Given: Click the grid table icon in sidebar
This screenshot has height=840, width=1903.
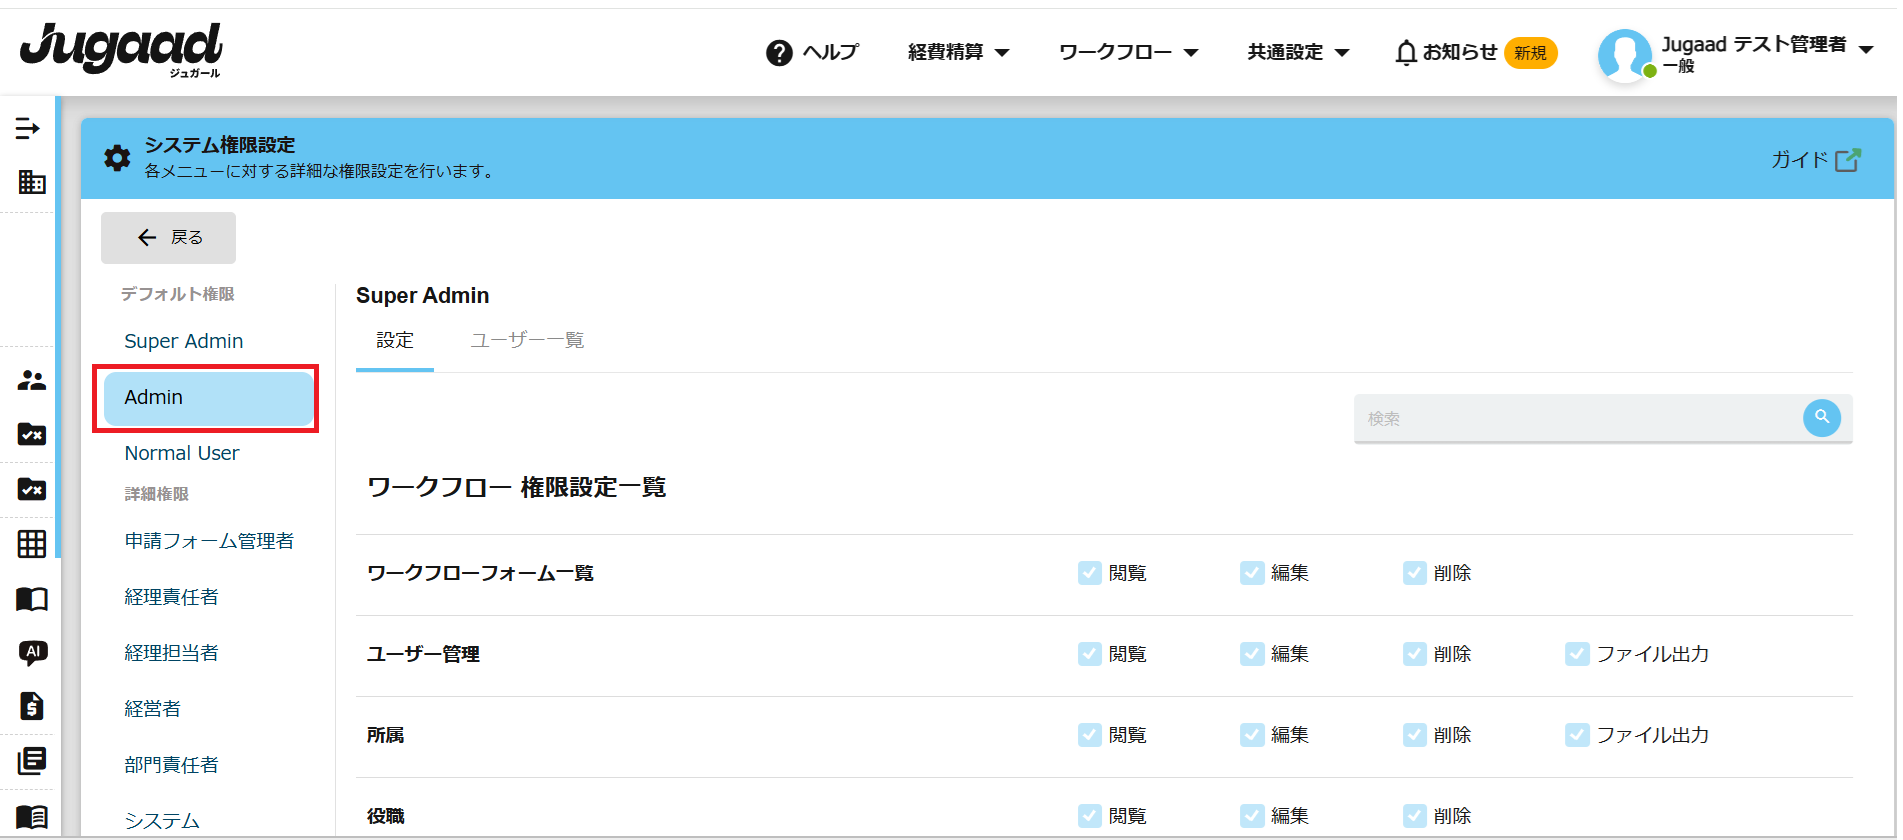Looking at the screenshot, I should point(32,544).
